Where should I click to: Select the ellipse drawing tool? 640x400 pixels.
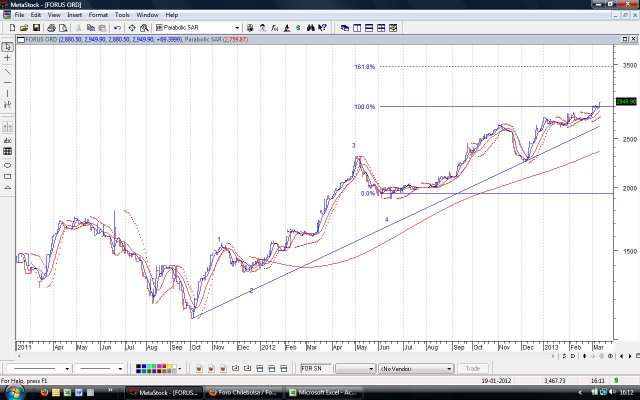pyautogui.click(x=8, y=164)
